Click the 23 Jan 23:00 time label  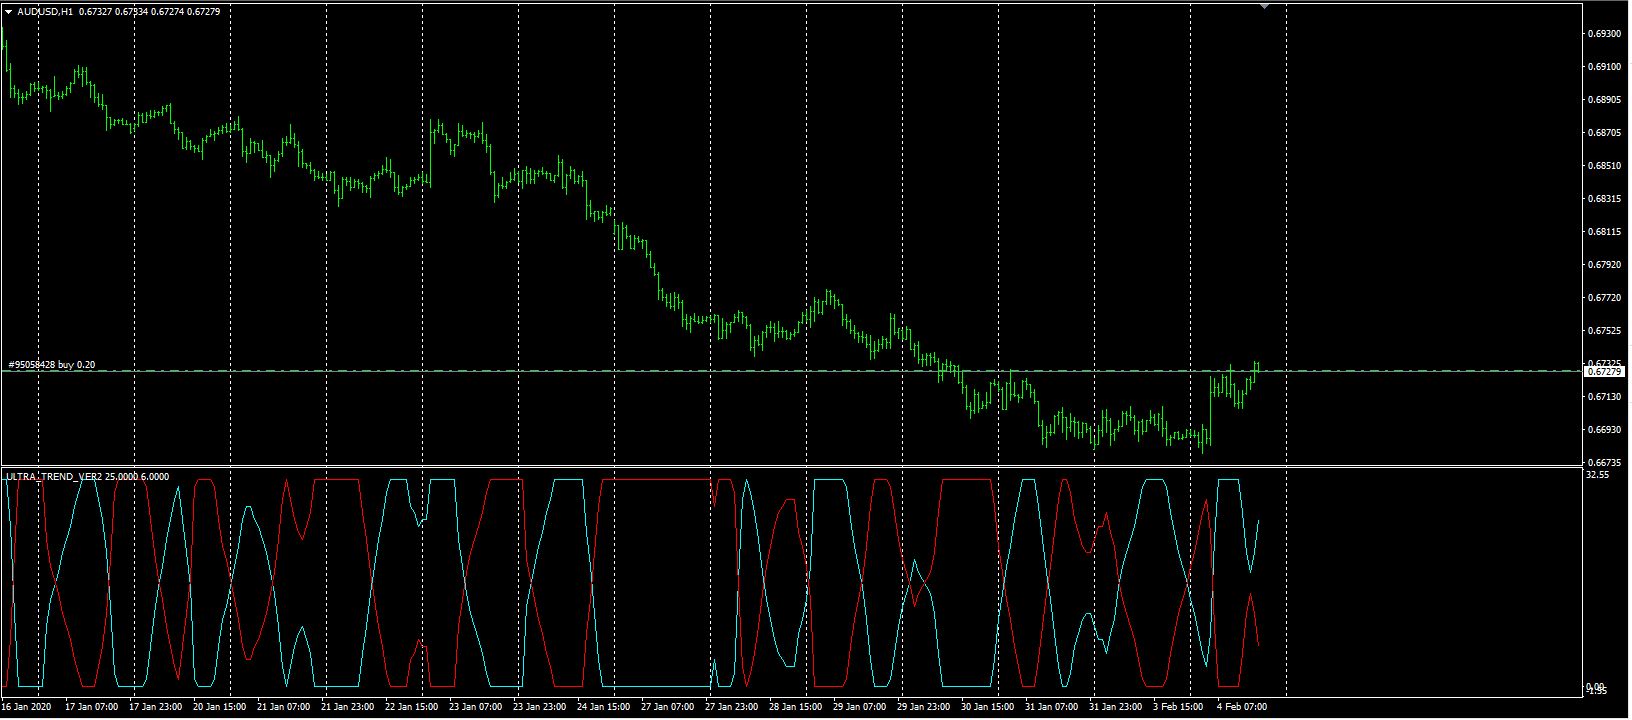539,707
